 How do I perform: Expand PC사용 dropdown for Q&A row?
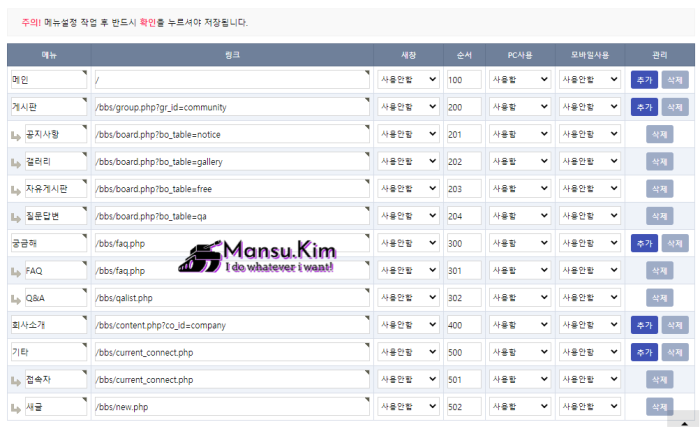(x=520, y=297)
